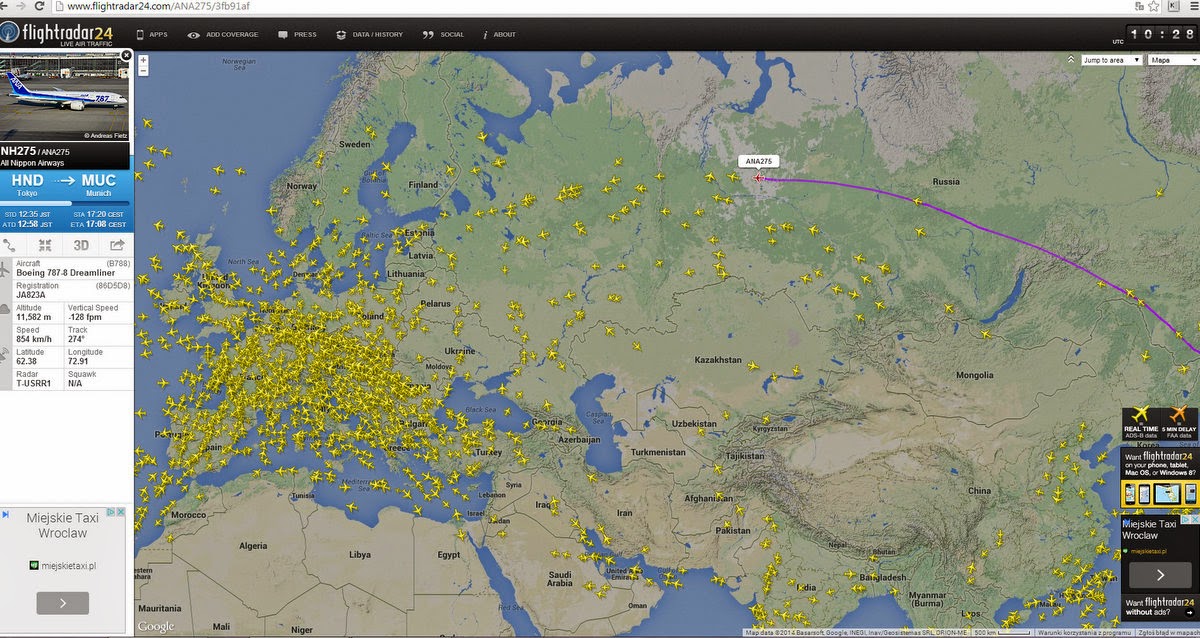Open the Data / History menu
The height and width of the screenshot is (638, 1200).
[x=369, y=35]
